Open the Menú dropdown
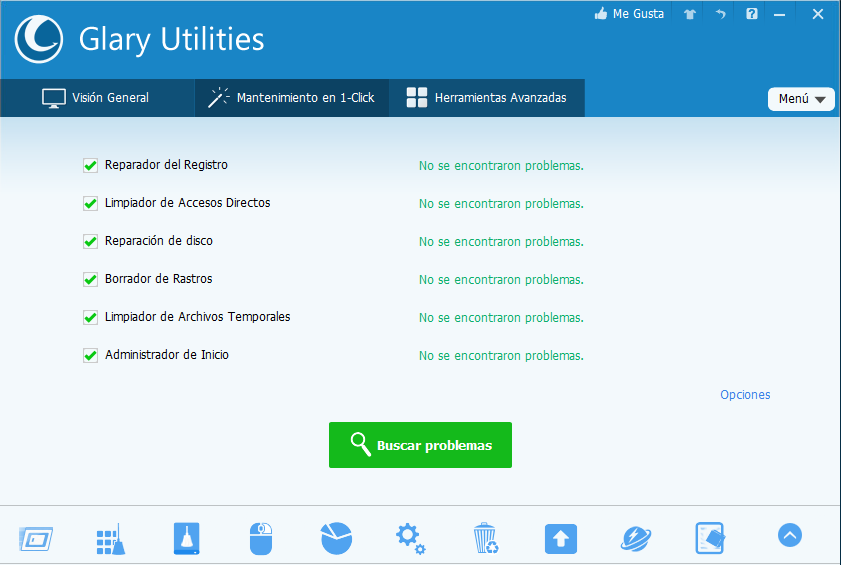The image size is (841, 565). (x=801, y=99)
